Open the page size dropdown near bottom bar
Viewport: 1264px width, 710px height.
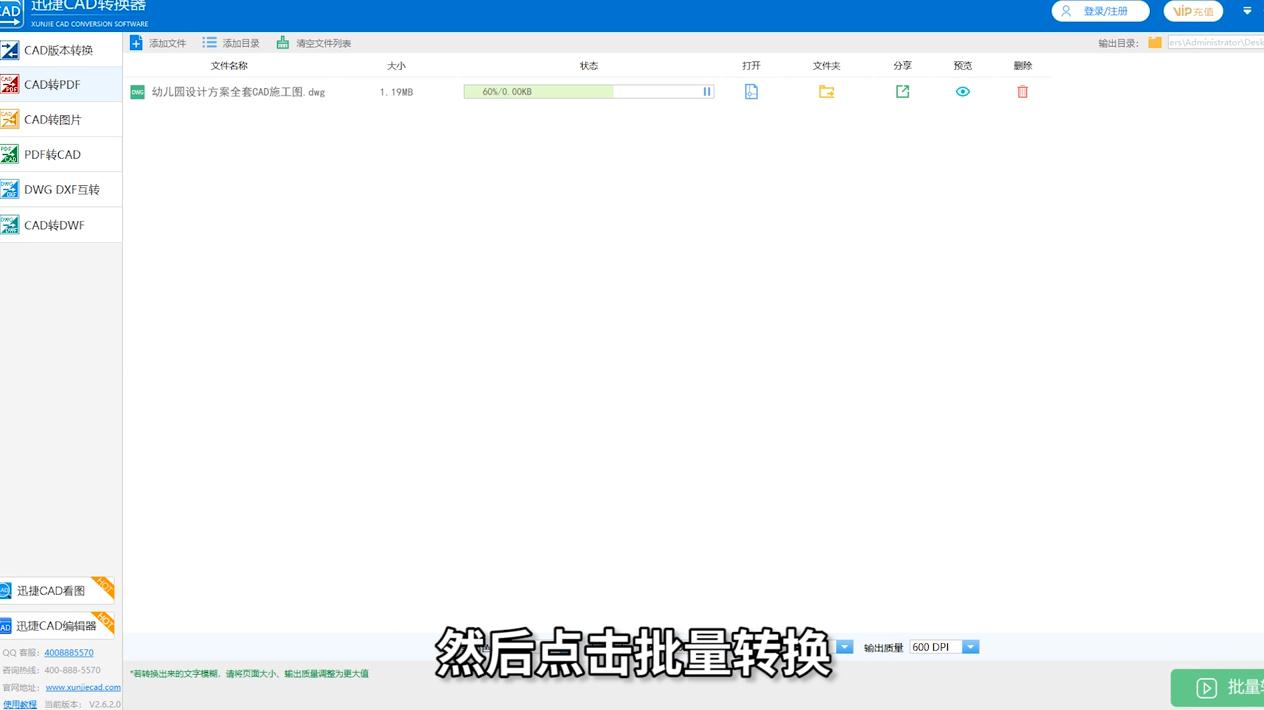coord(843,647)
